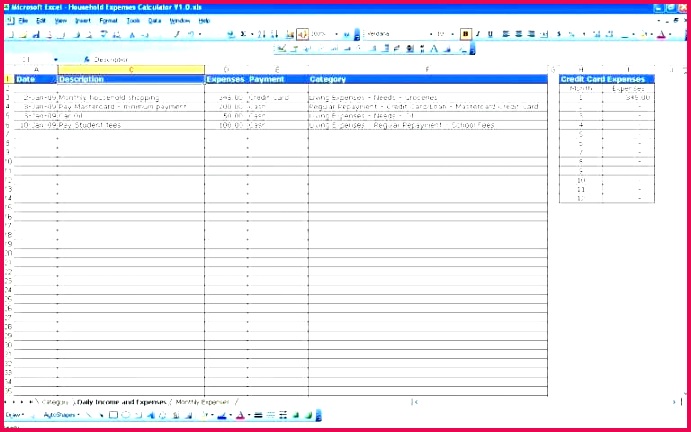Switch to the Monthly Expenses sheet tab
This screenshot has height=432, width=691.
pos(202,402)
